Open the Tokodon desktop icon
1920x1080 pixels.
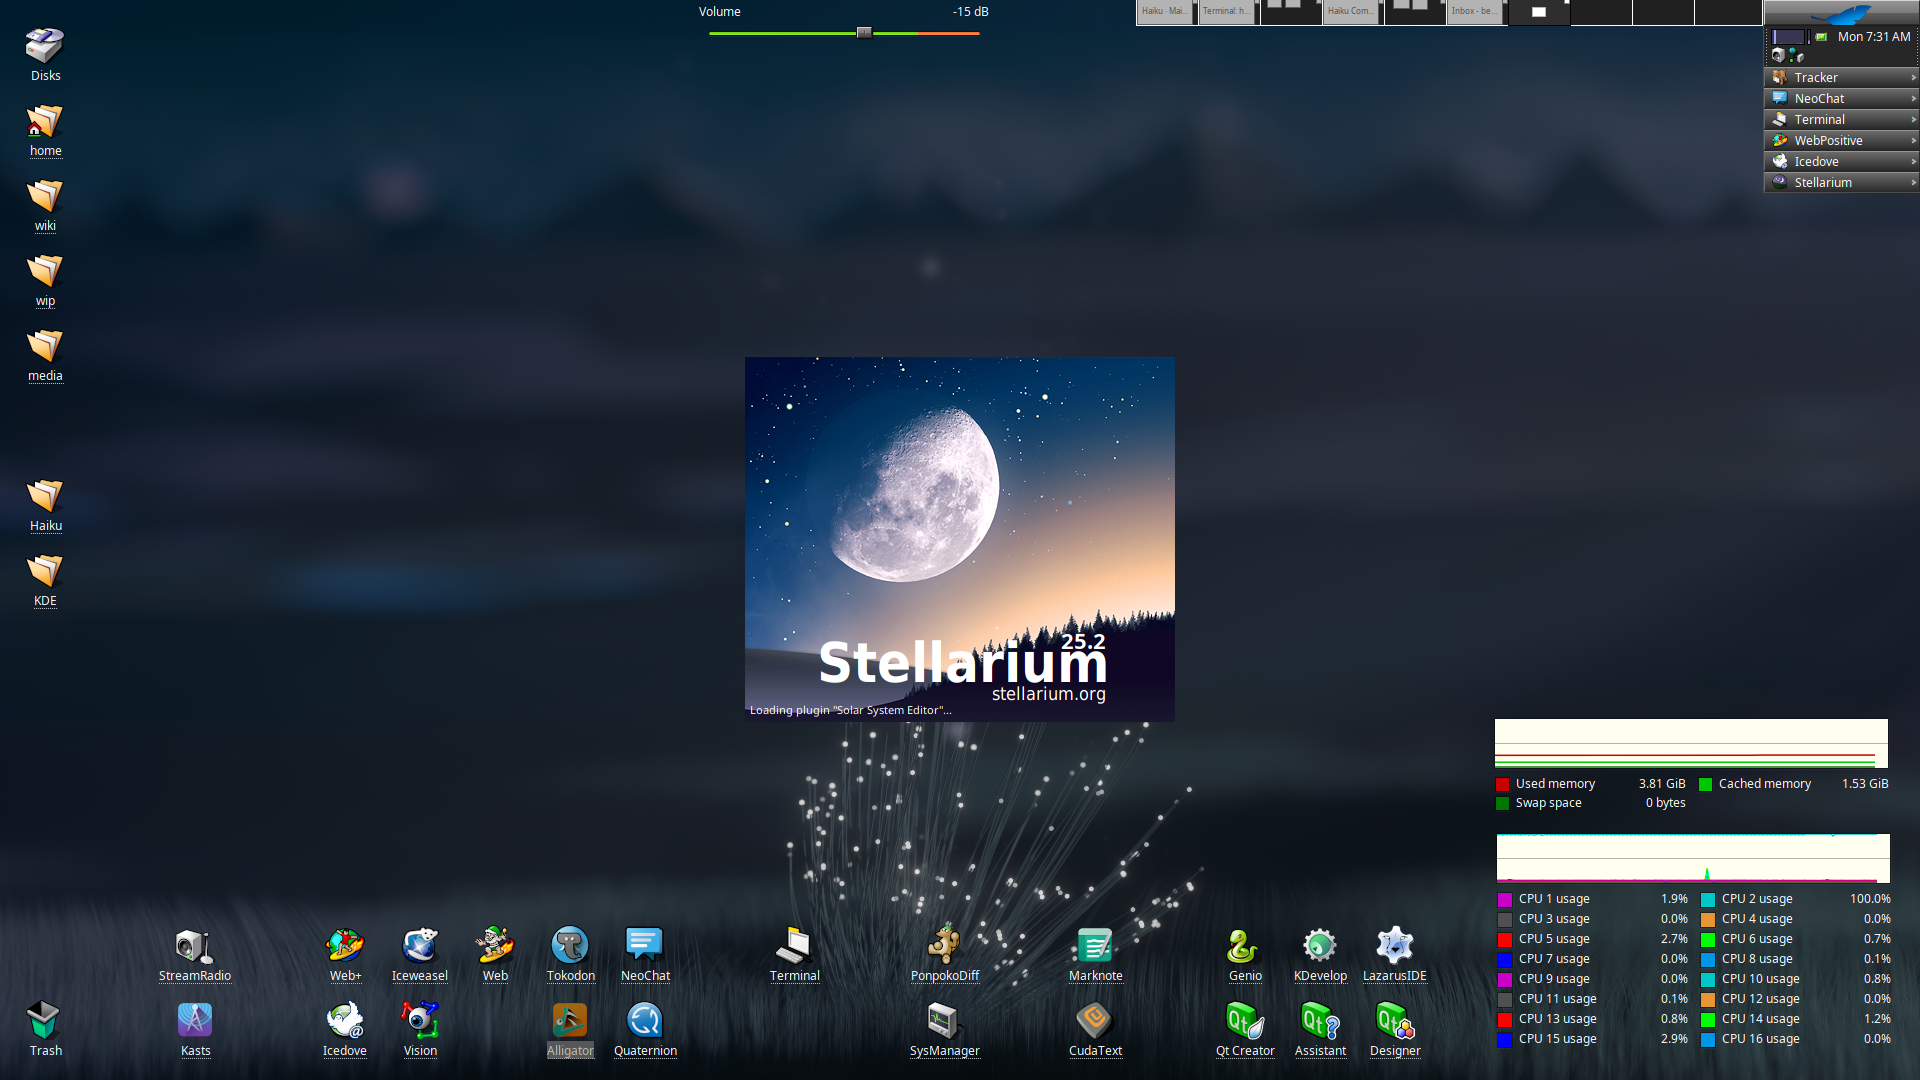[570, 946]
